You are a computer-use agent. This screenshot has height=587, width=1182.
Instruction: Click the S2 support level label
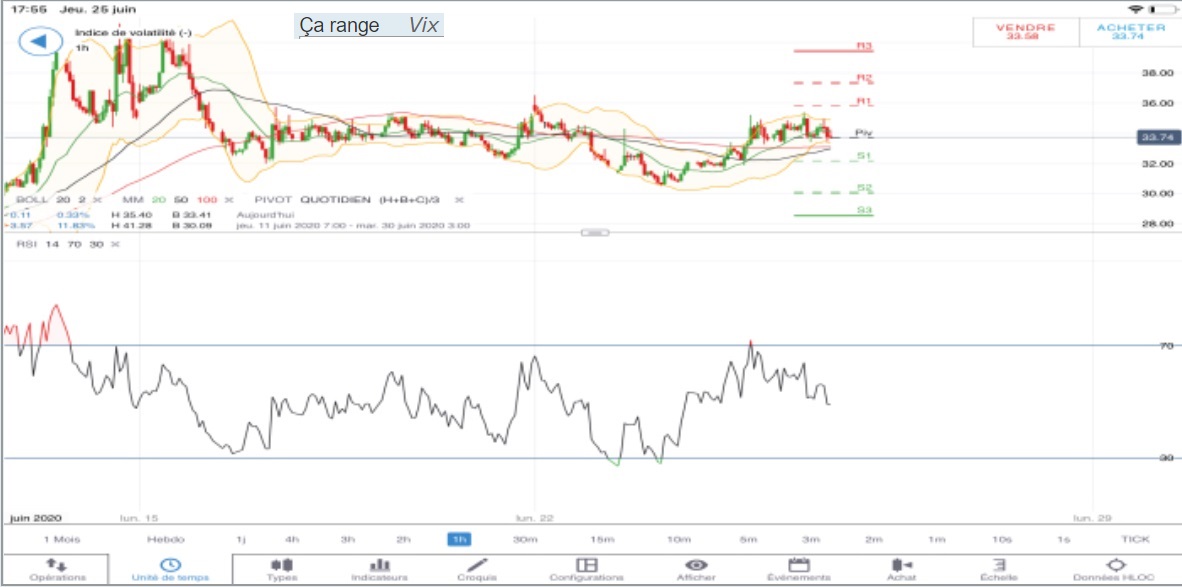pos(865,188)
